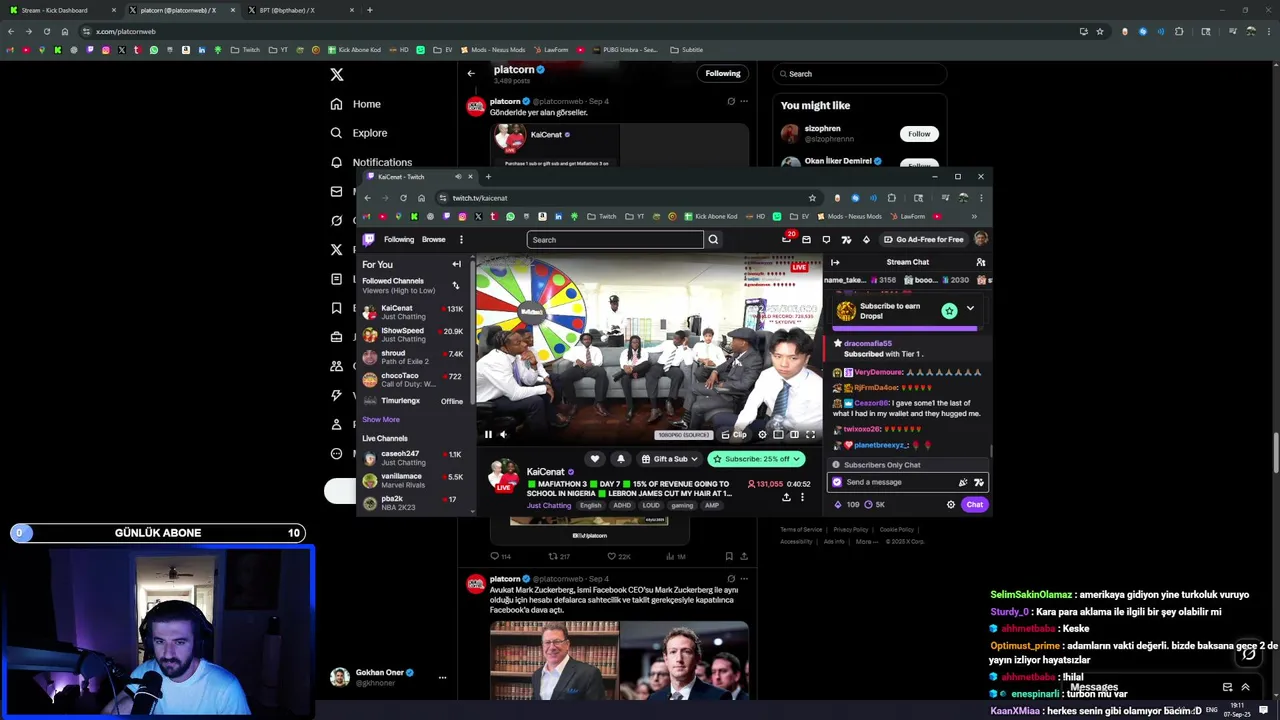Image resolution: width=1280 pixels, height=720 pixels.
Task: Click the LOUD stream tag
Action: point(651,505)
